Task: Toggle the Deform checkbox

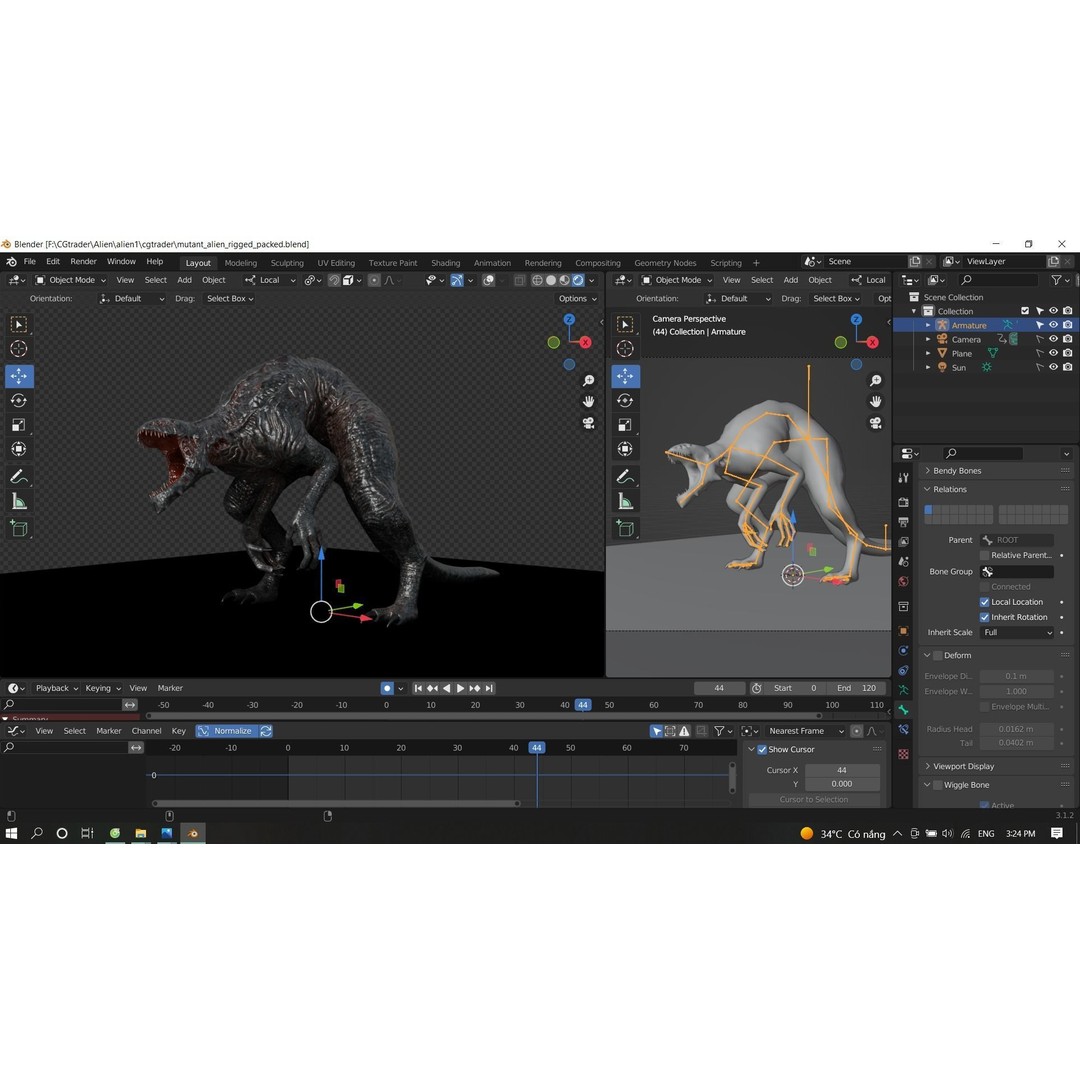Action: click(x=937, y=655)
